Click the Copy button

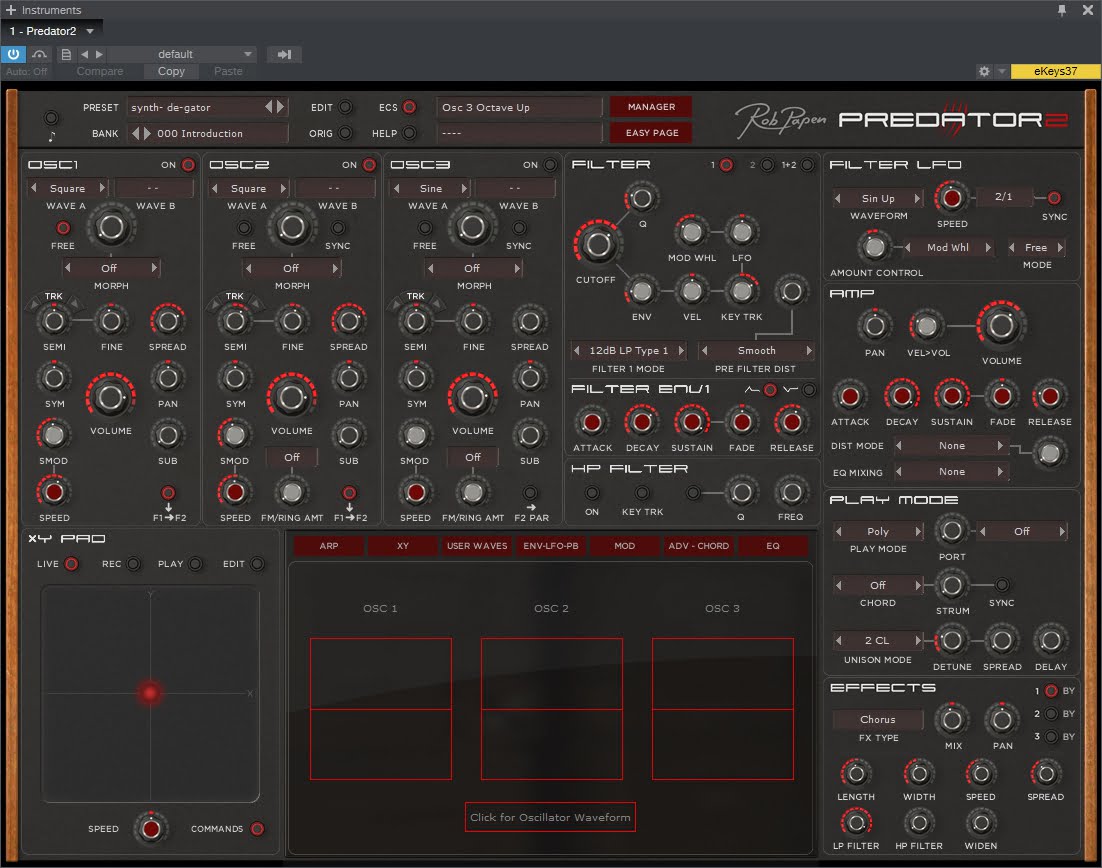171,71
